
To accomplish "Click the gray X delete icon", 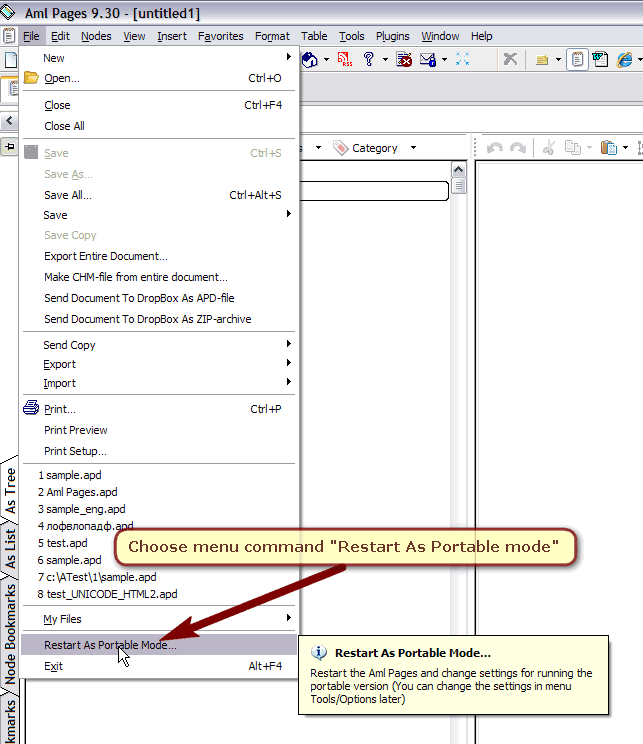I will point(510,59).
